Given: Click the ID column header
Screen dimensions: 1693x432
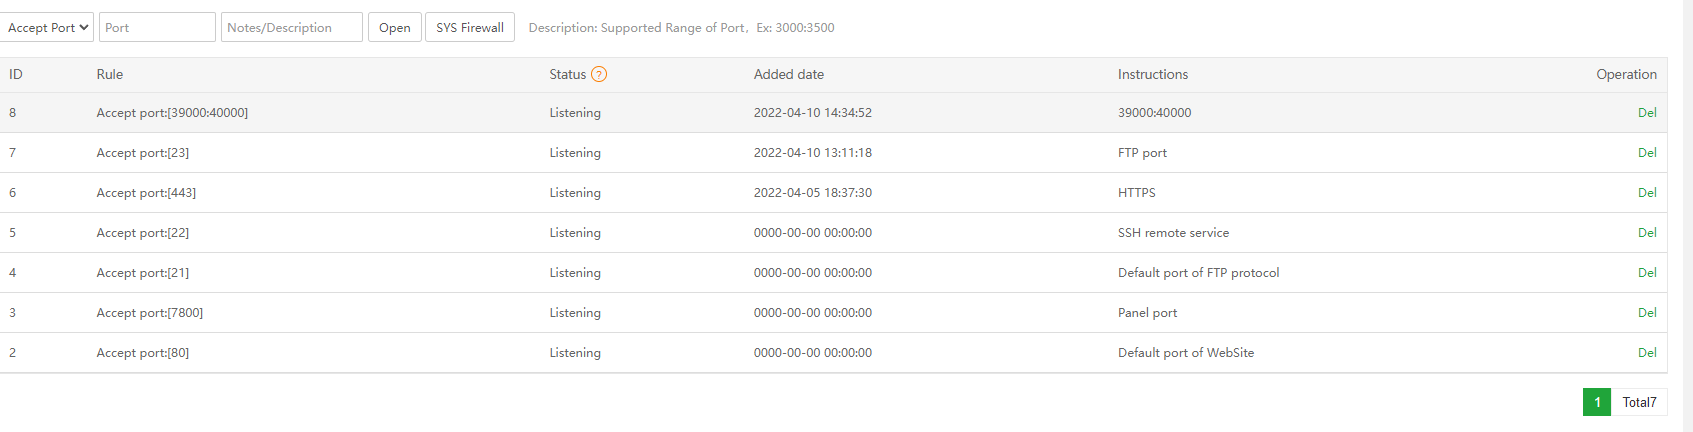Looking at the screenshot, I should [x=16, y=75].
